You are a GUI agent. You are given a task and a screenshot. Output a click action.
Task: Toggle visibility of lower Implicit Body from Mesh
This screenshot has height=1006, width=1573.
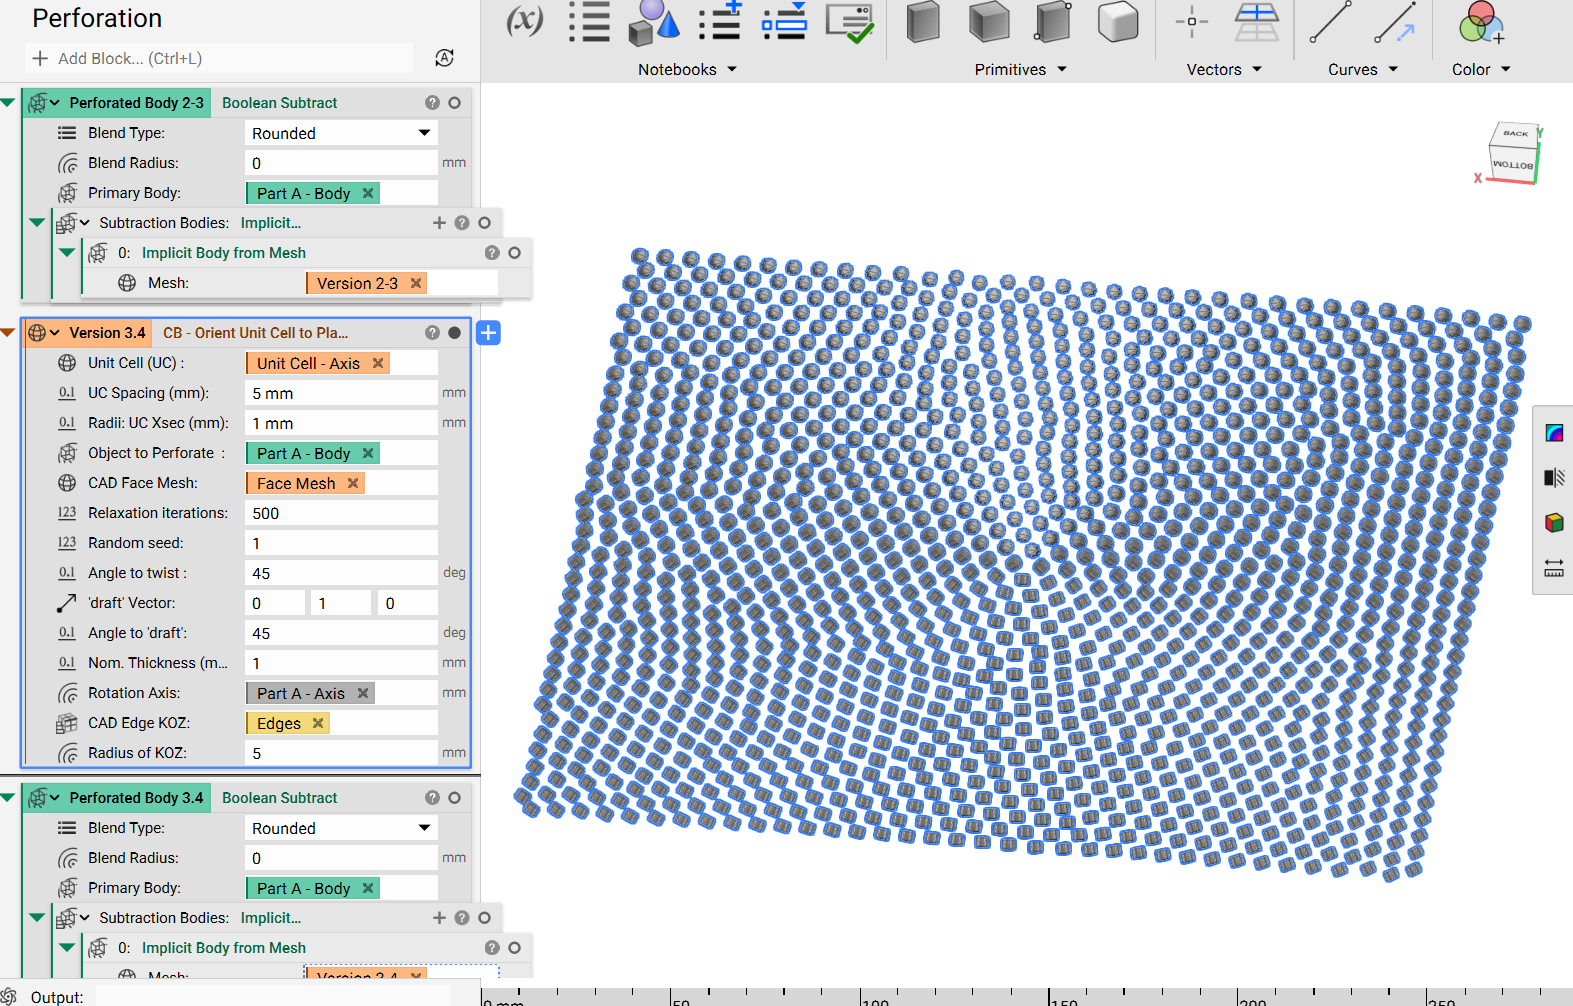514,948
